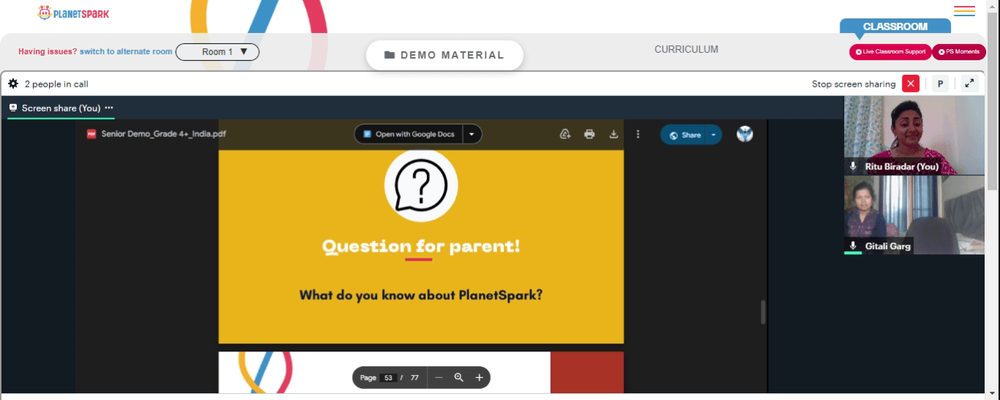Click the PlanetSpark logo
This screenshot has height=400, width=1000.
tap(73, 13)
